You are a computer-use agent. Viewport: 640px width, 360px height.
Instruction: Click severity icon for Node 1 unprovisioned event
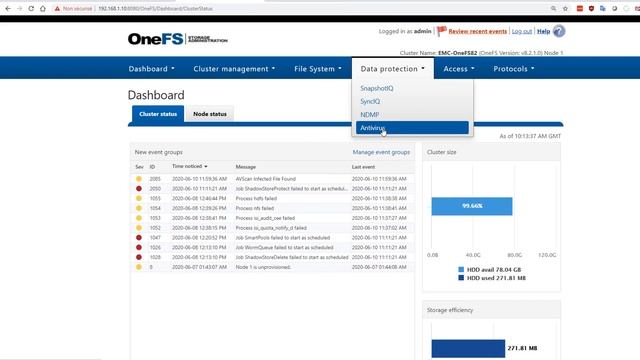click(x=139, y=267)
